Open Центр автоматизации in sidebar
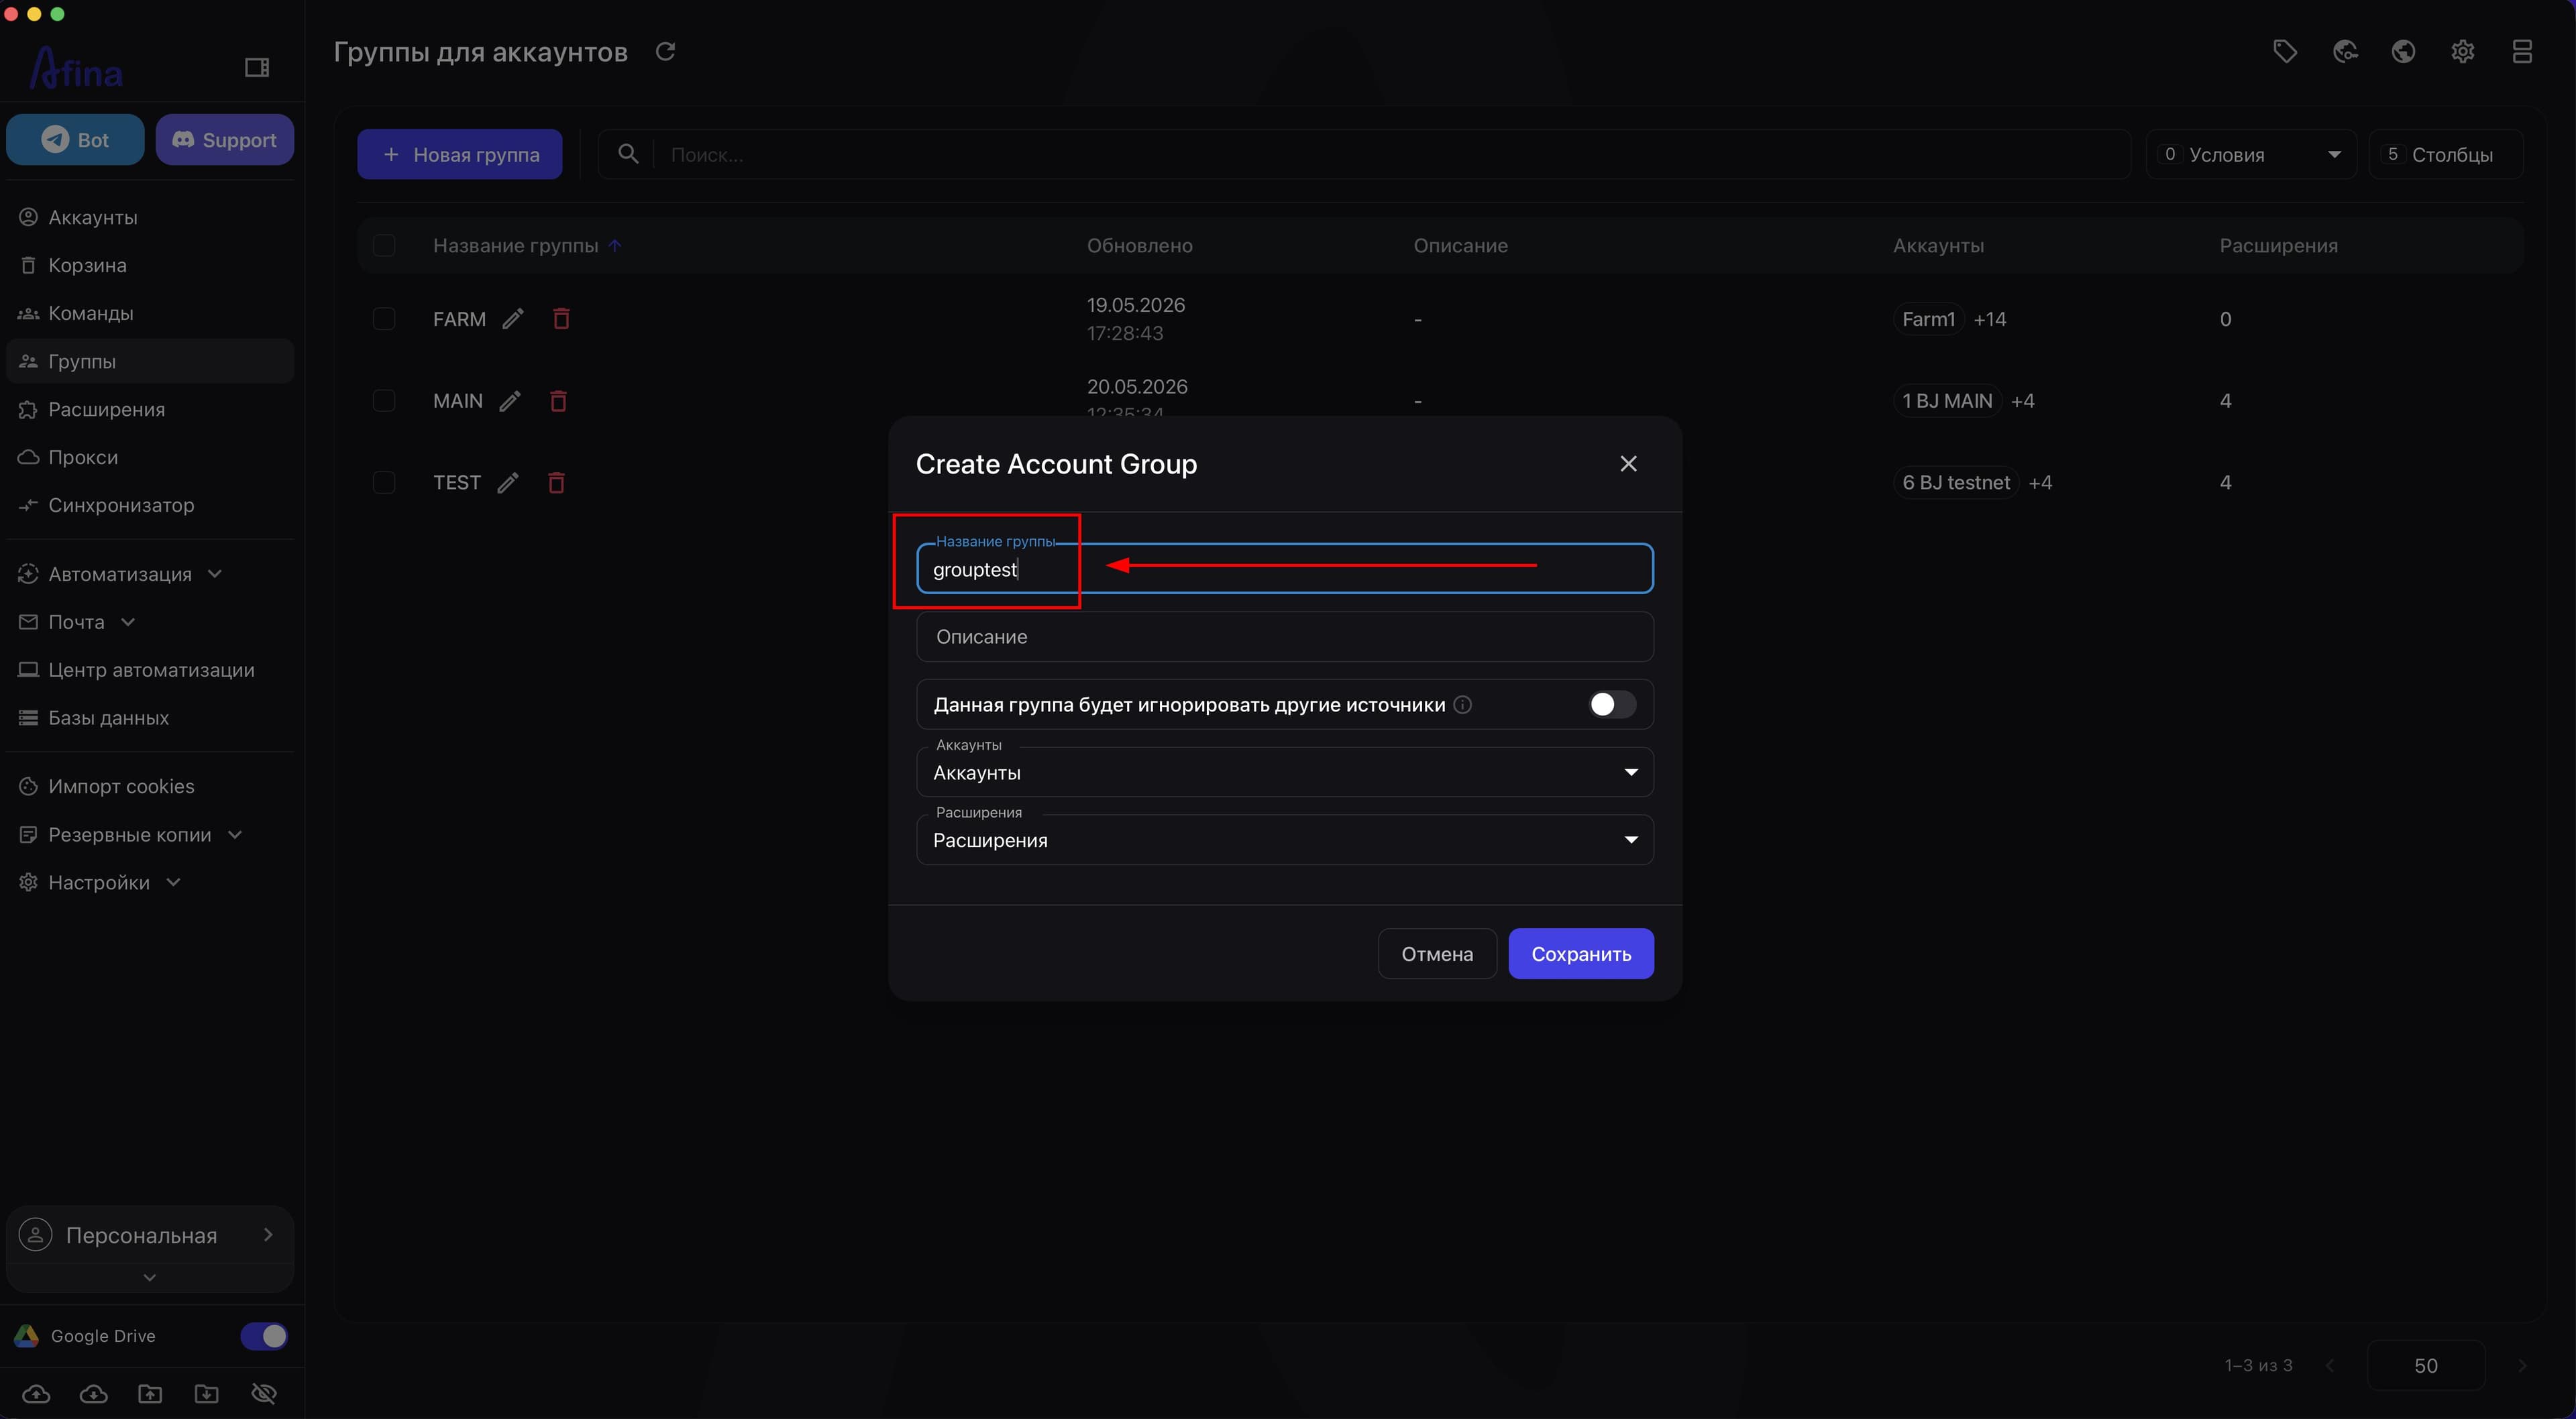The width and height of the screenshot is (2576, 1419). (150, 670)
